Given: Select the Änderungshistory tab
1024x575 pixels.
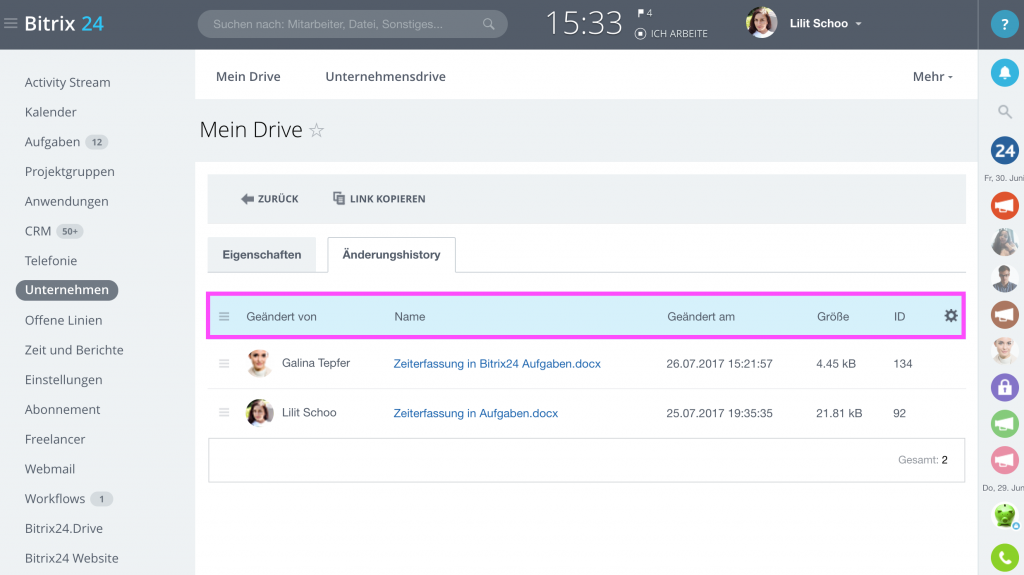Looking at the screenshot, I should coord(391,255).
